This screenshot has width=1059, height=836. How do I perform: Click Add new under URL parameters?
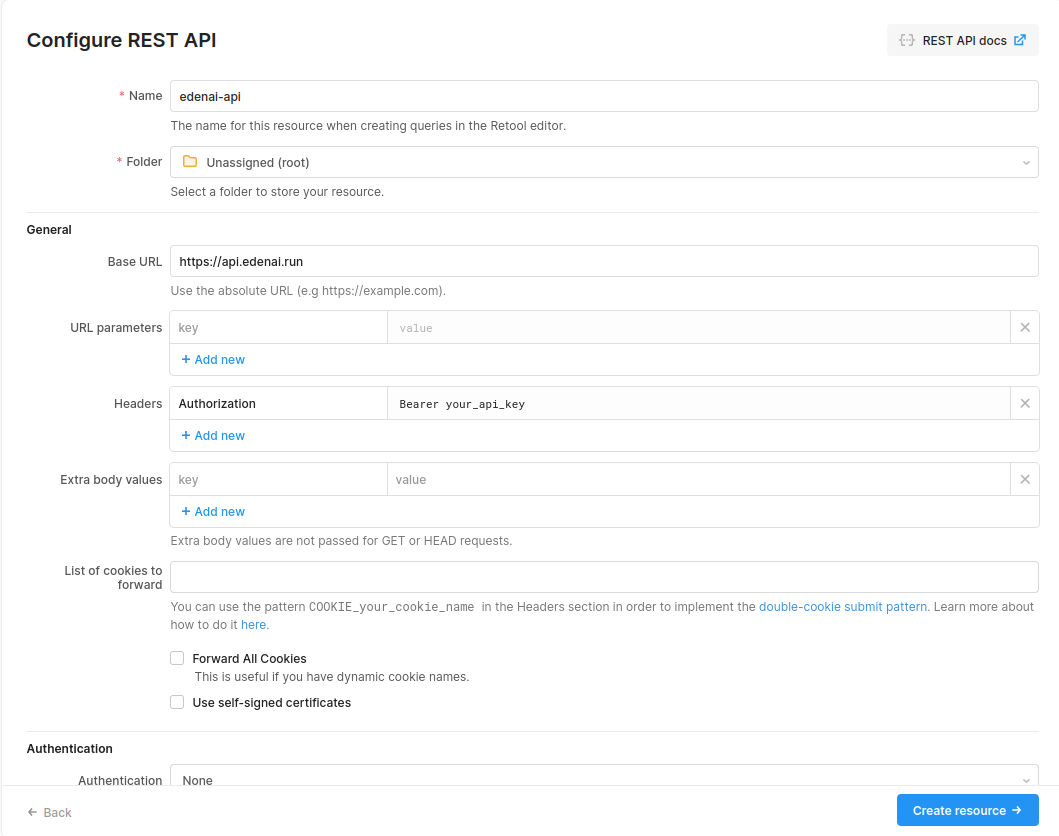coord(213,359)
